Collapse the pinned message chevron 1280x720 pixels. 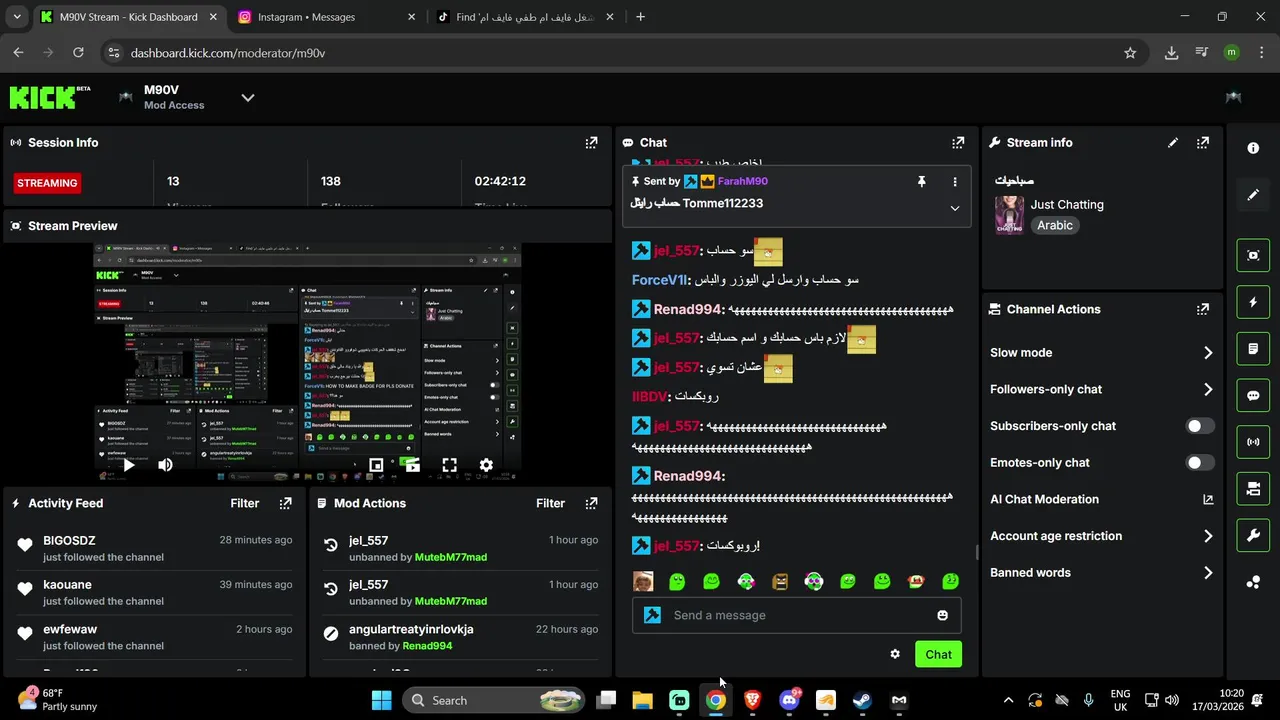click(x=954, y=208)
